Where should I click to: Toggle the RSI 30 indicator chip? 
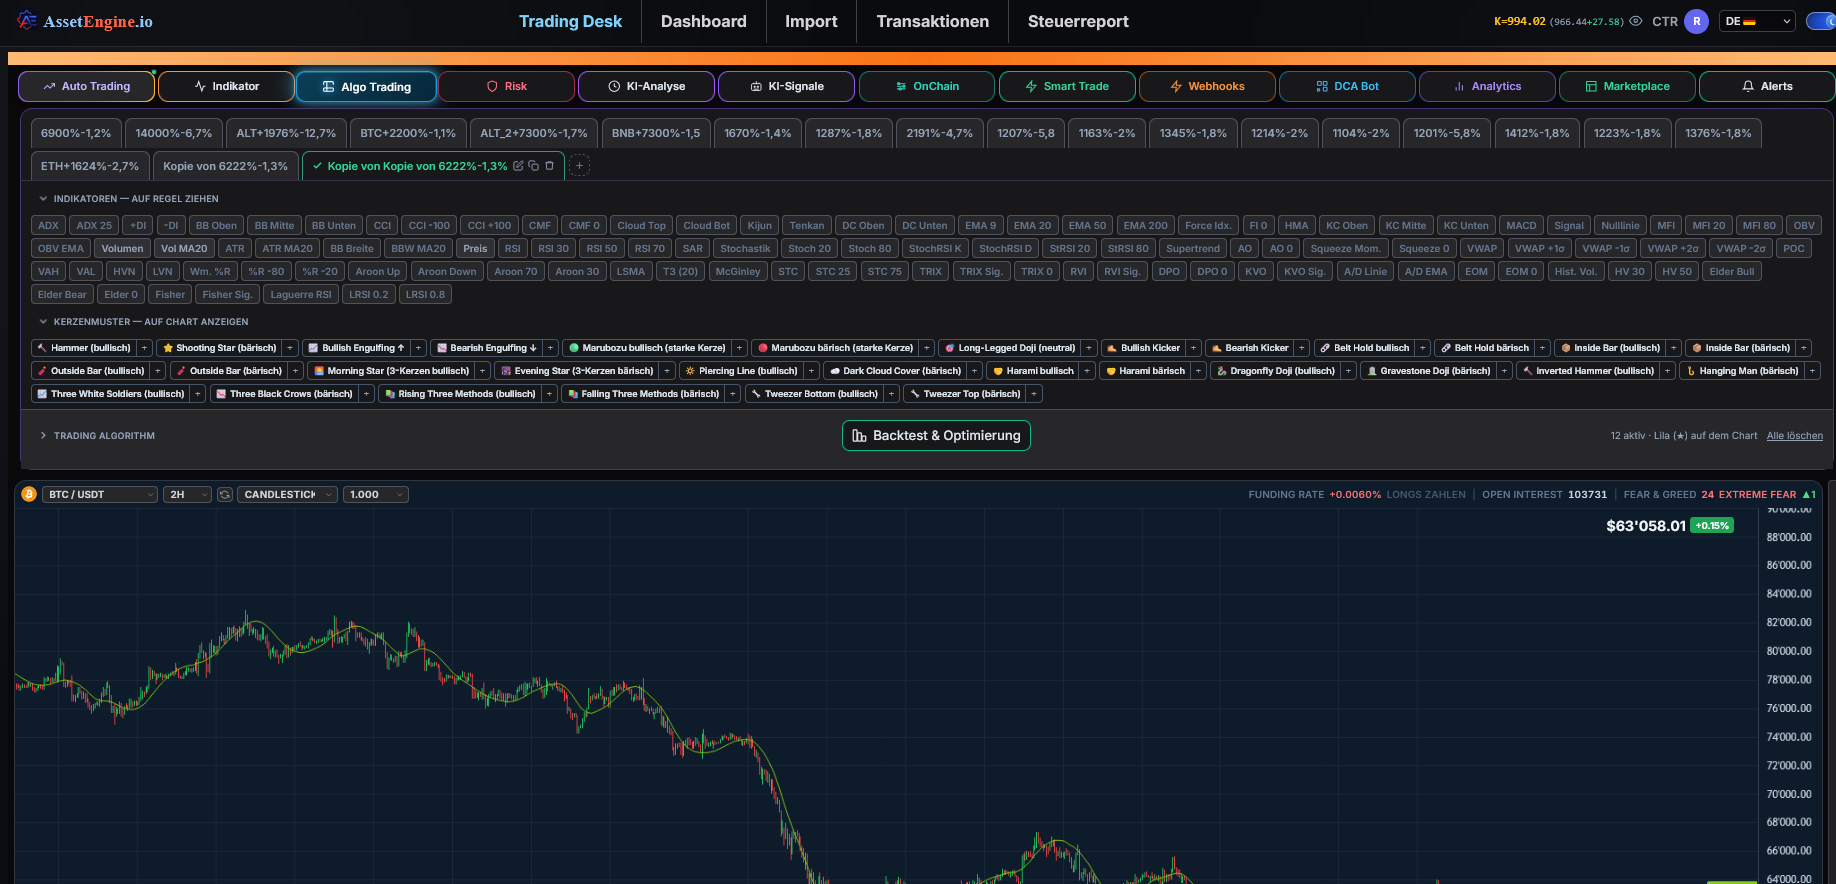[553, 248]
